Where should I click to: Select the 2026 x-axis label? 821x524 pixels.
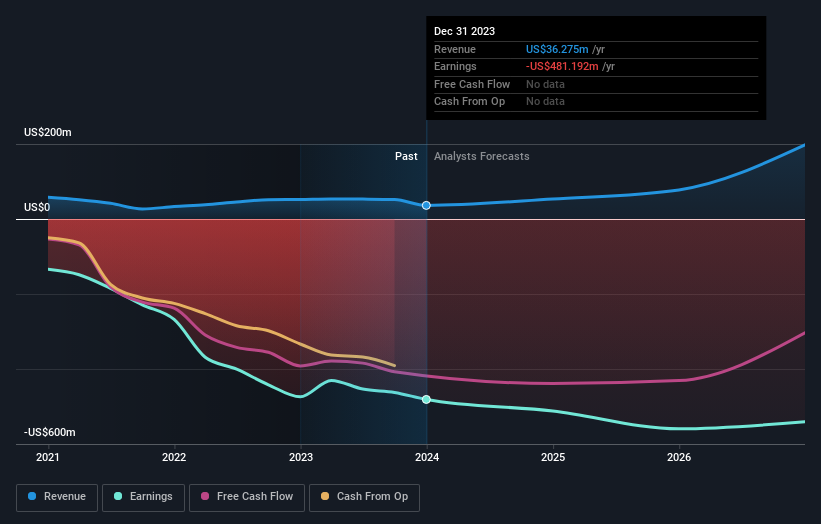point(679,457)
